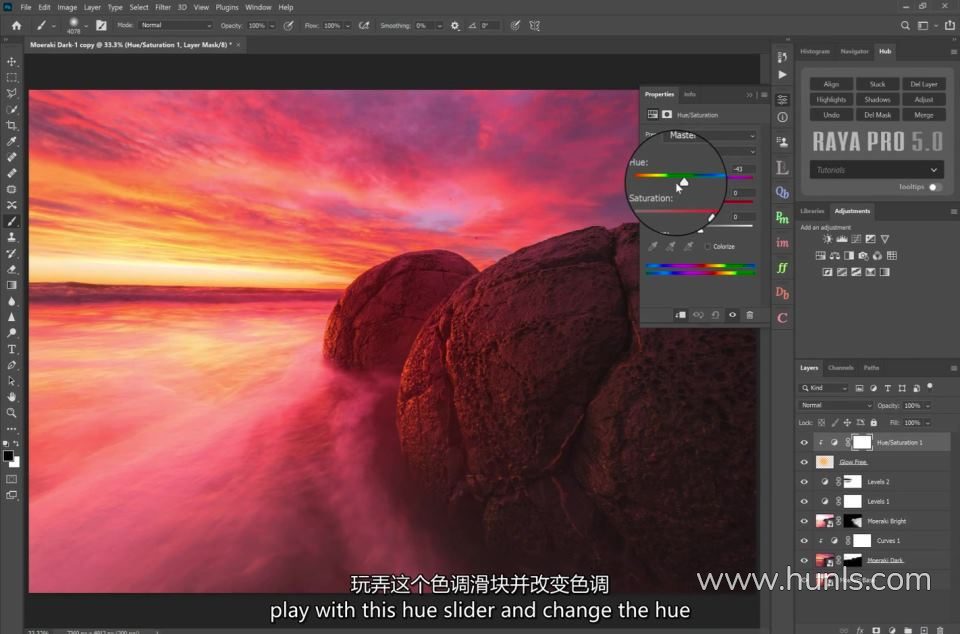960x634 pixels.
Task: Open the Search icon at top right
Action: 905,26
